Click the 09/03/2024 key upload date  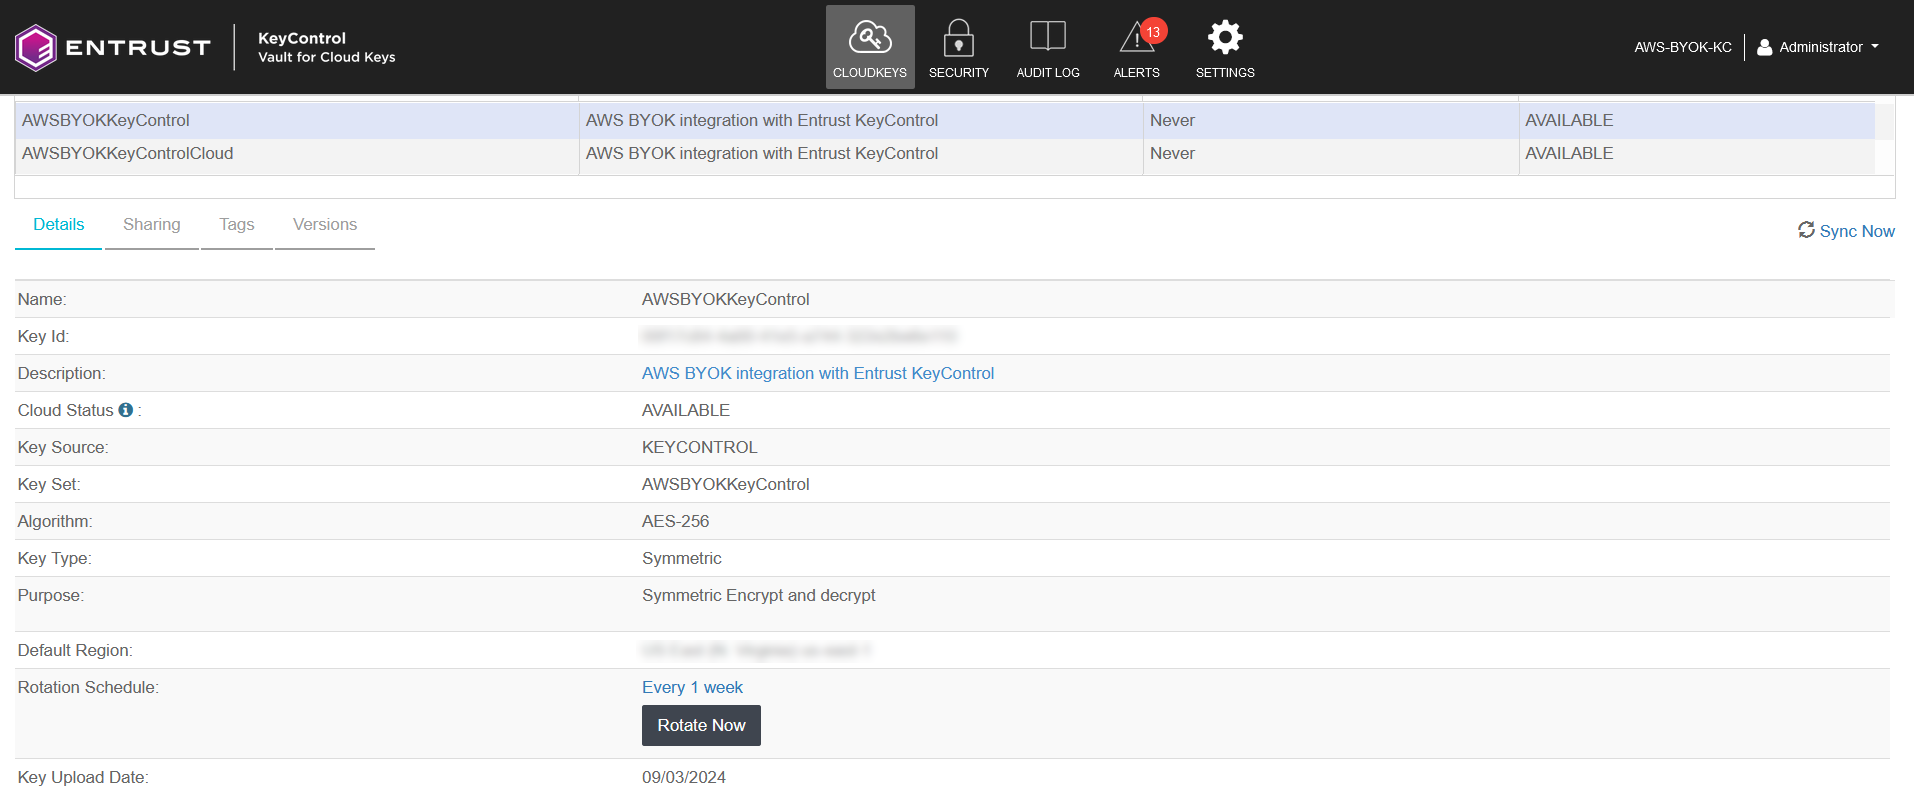(x=684, y=777)
